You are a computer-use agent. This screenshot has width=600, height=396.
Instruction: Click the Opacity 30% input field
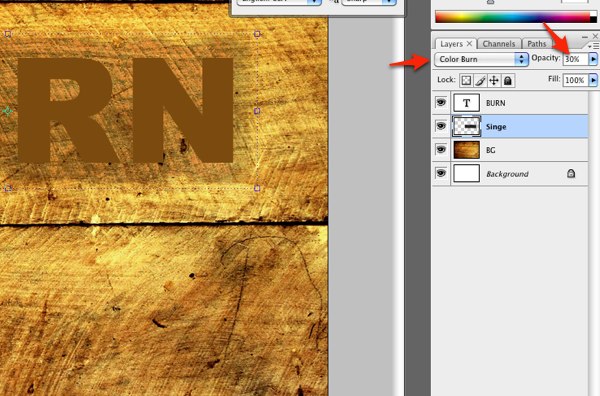(x=575, y=59)
